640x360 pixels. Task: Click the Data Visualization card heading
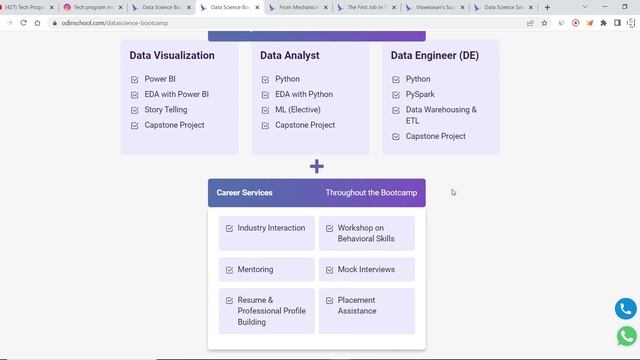172,56
